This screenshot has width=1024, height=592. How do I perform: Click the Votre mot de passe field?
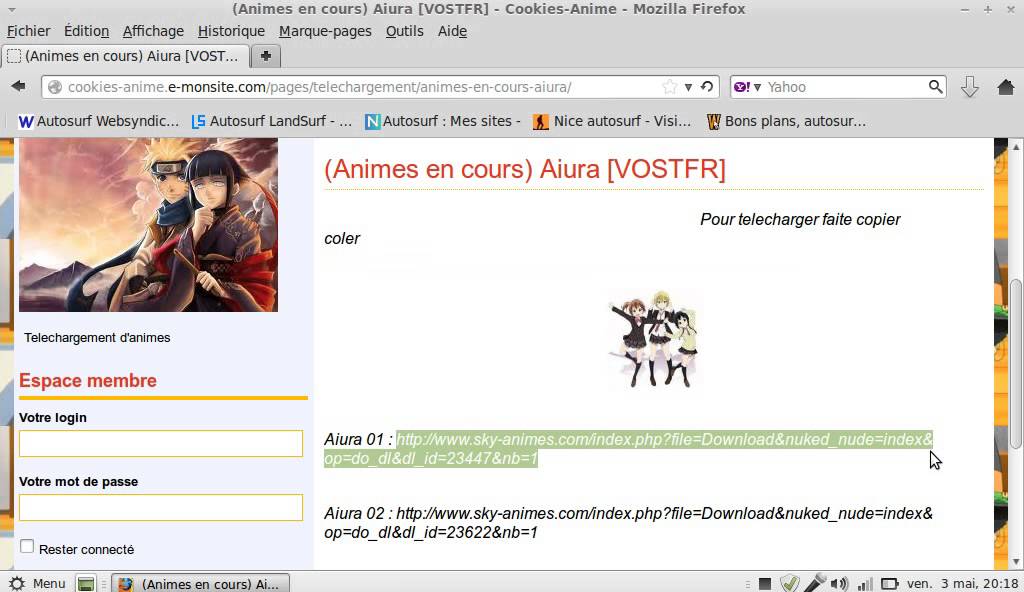[161, 508]
